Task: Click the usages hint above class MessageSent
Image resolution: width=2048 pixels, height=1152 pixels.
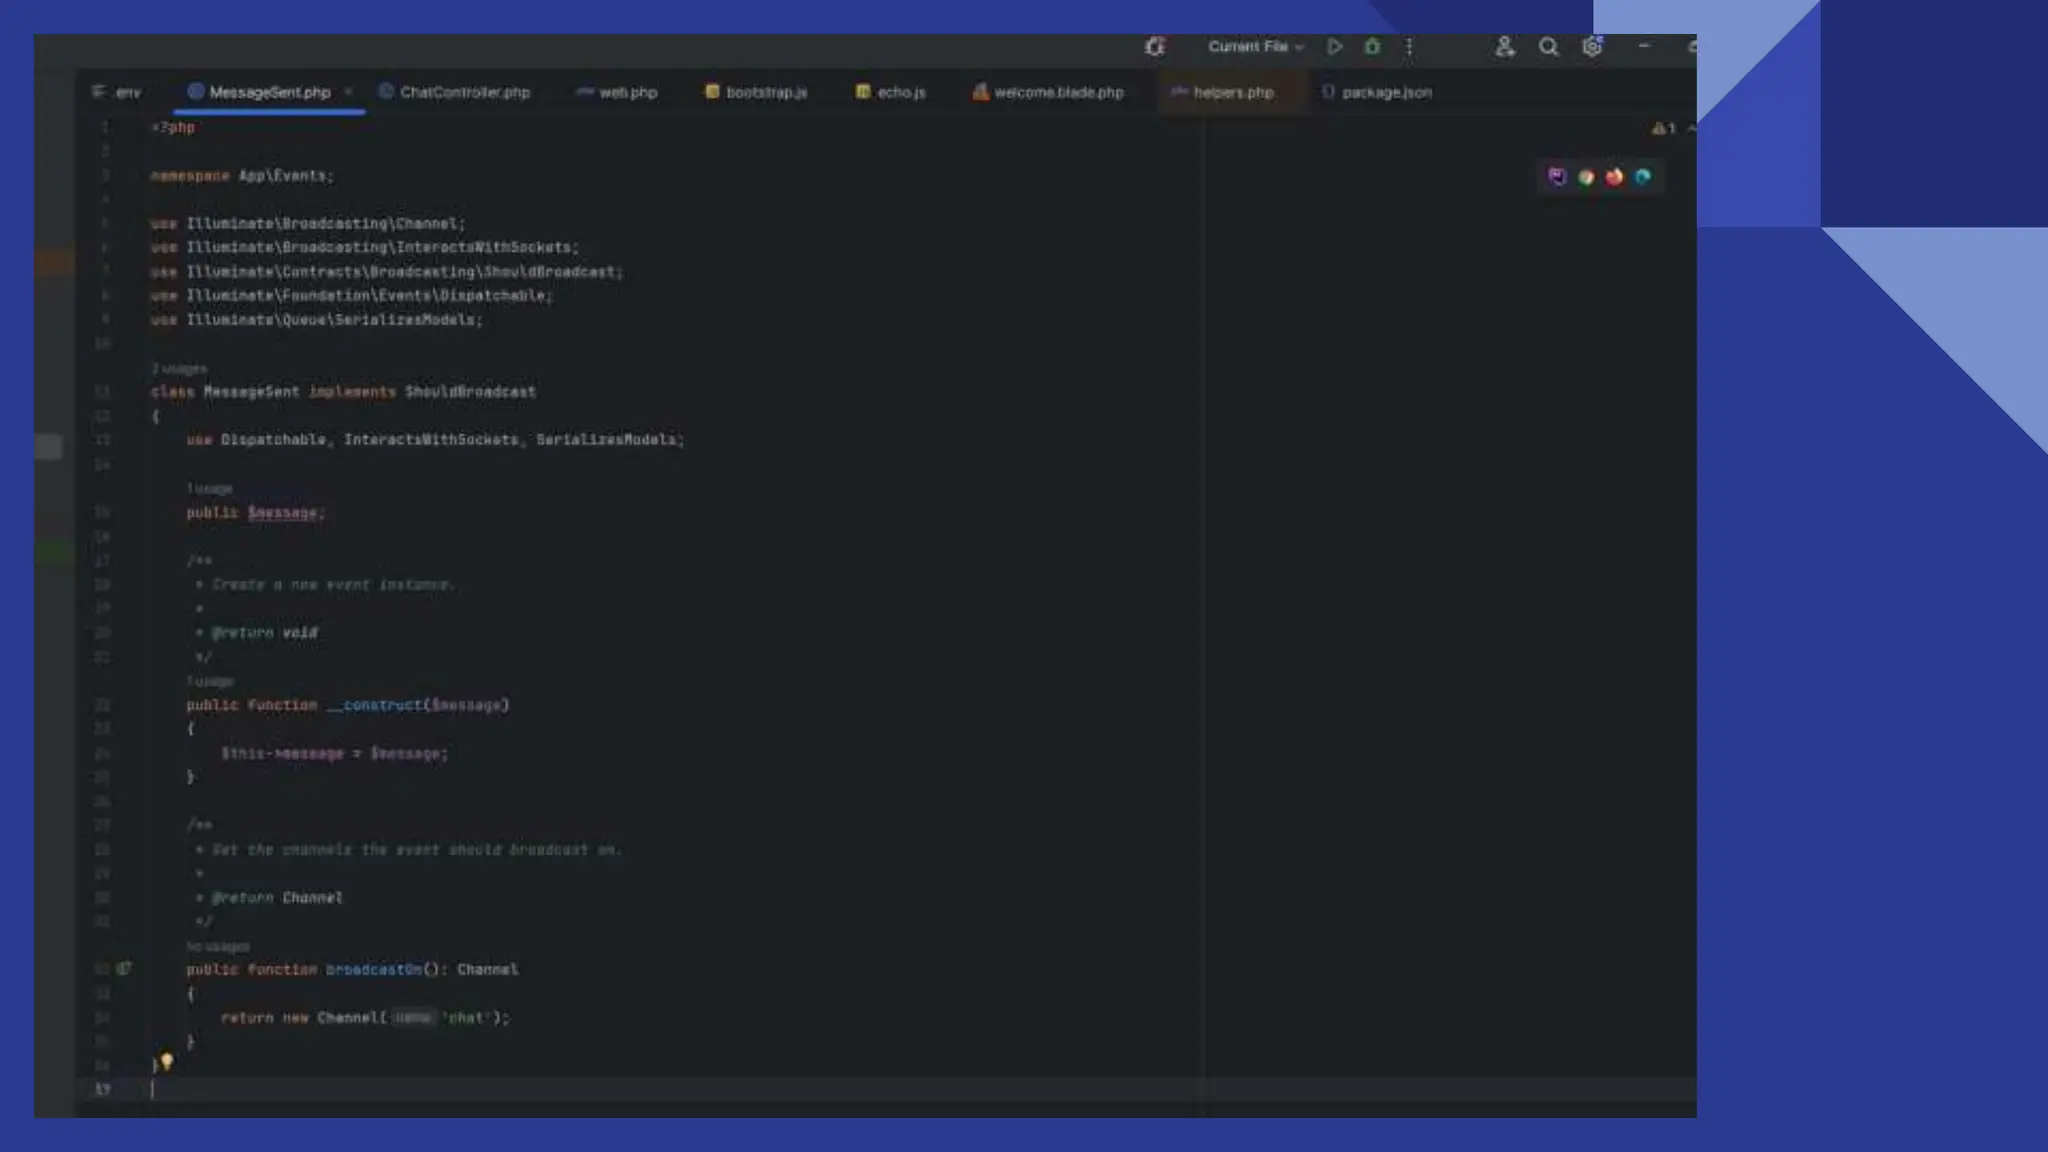Action: (x=179, y=369)
